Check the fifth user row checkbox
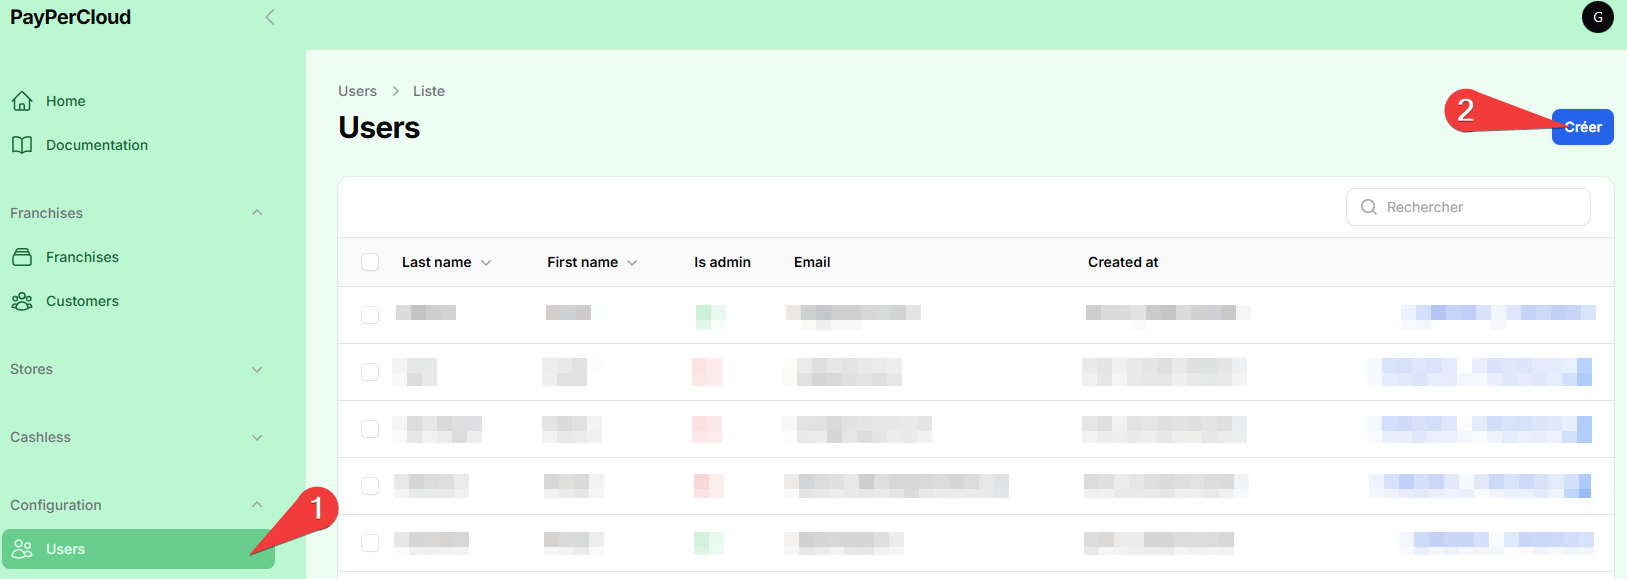Image resolution: width=1627 pixels, height=579 pixels. pos(370,543)
